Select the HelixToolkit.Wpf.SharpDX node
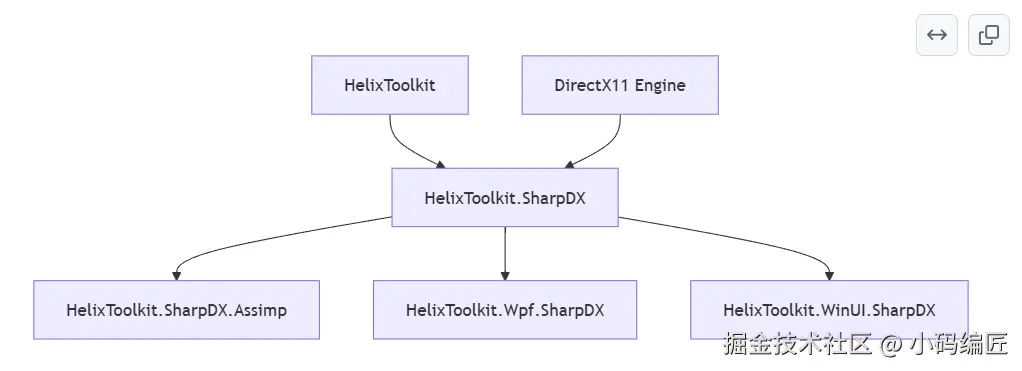The height and width of the screenshot is (371, 1022). pyautogui.click(x=504, y=310)
